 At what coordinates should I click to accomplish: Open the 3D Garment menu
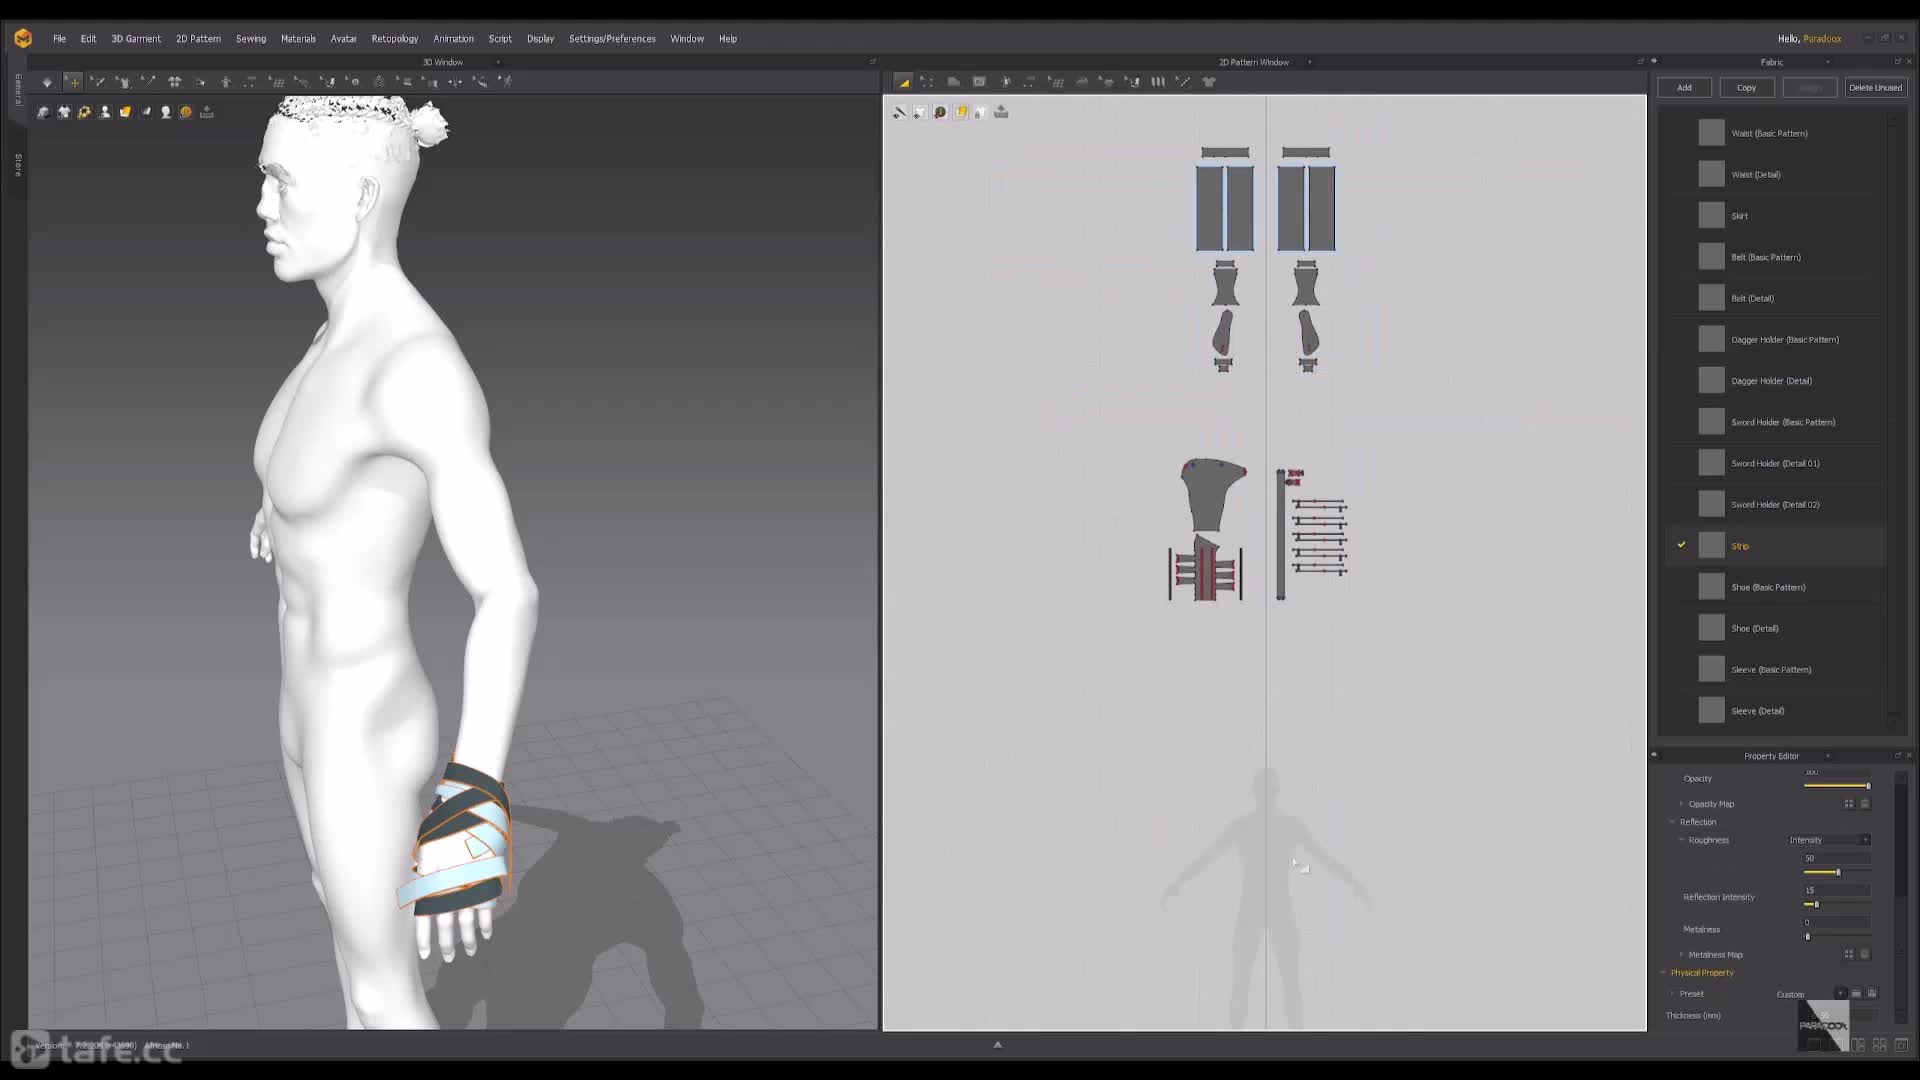(x=136, y=39)
